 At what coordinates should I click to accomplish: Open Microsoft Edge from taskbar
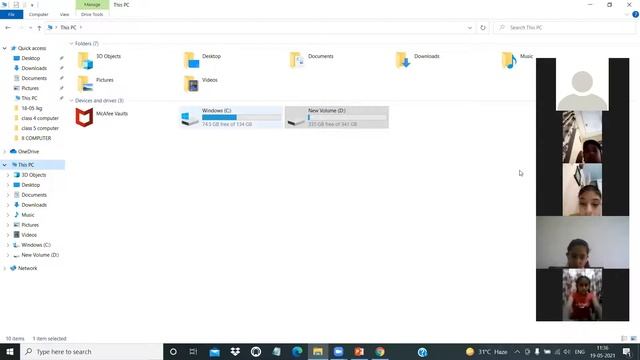297,351
